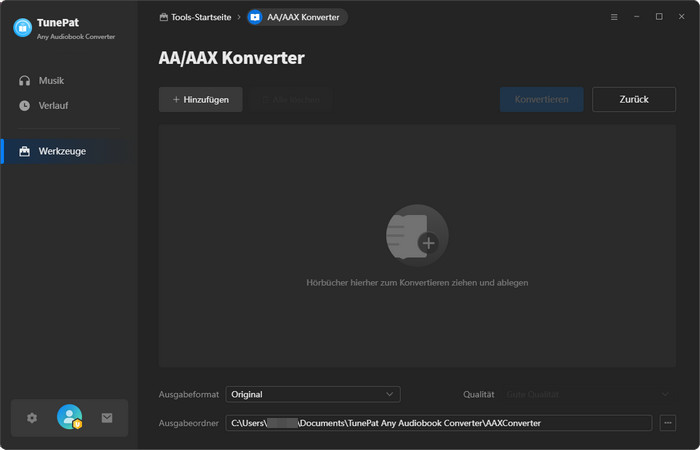Viewport: 700px width, 450px height.
Task: Click the toolbox icon beside Werkzeuge
Action: tap(25, 151)
